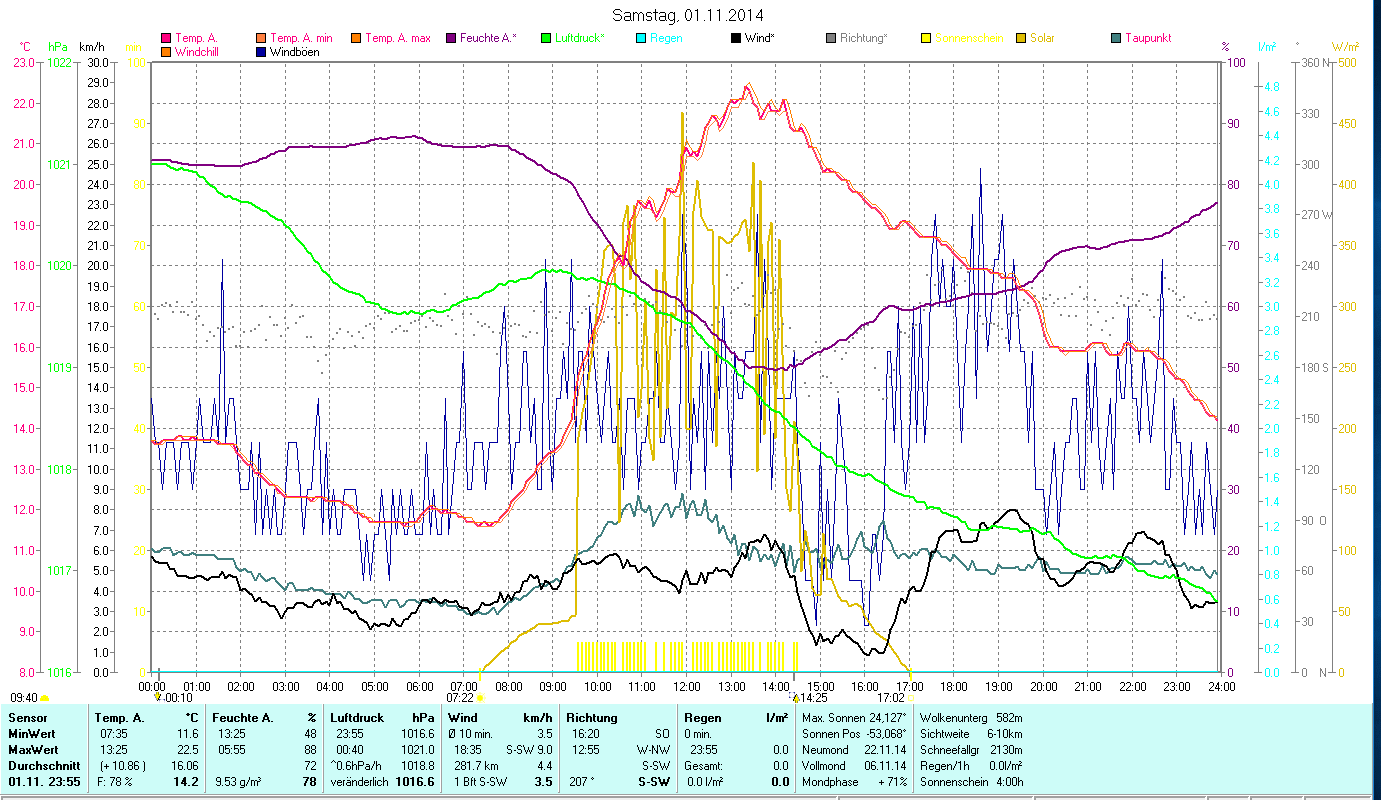Click the chart title 'Samstag, 01.11.2014'

[x=686, y=15]
